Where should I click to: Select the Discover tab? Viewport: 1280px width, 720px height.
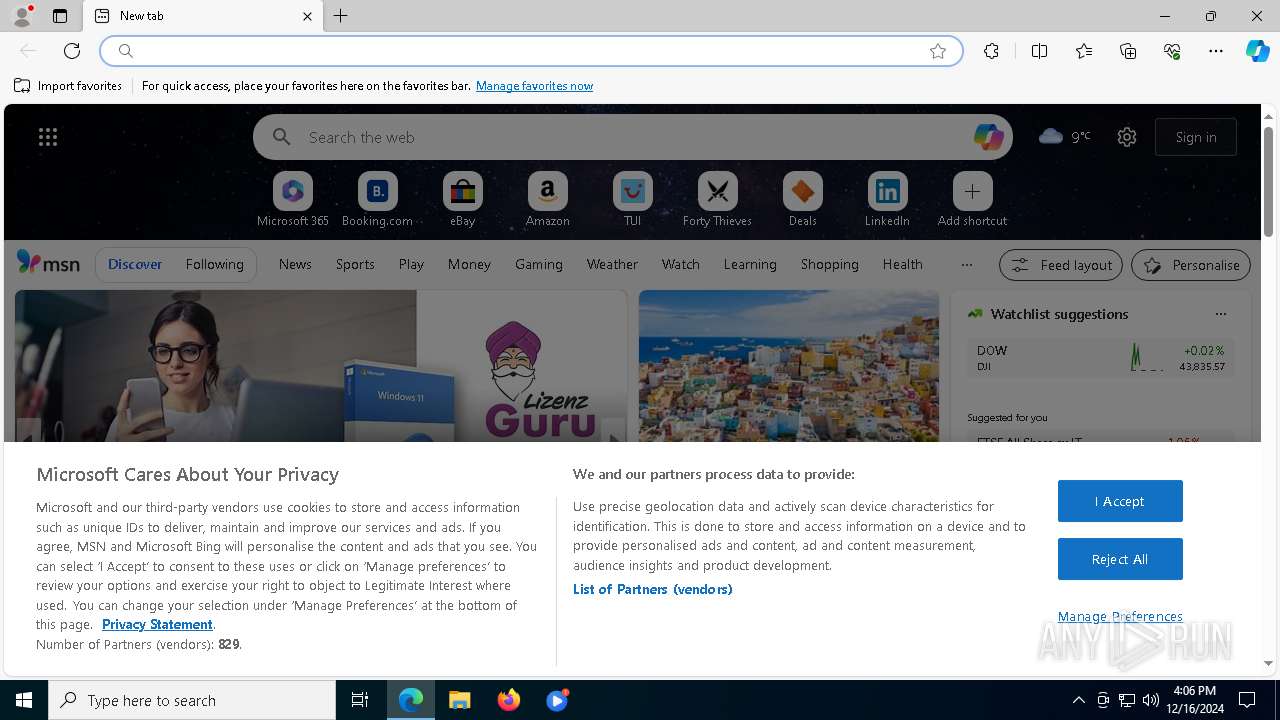[x=135, y=264]
